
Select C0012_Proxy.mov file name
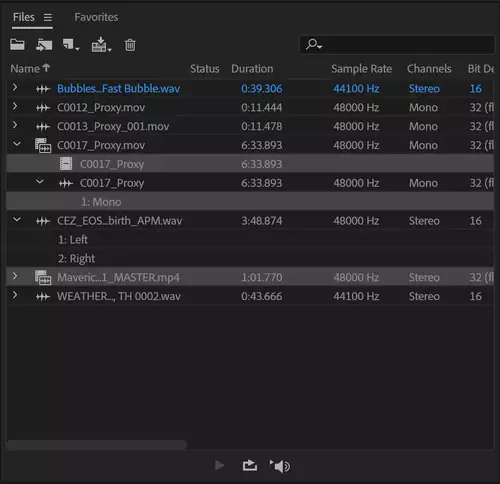(101, 108)
